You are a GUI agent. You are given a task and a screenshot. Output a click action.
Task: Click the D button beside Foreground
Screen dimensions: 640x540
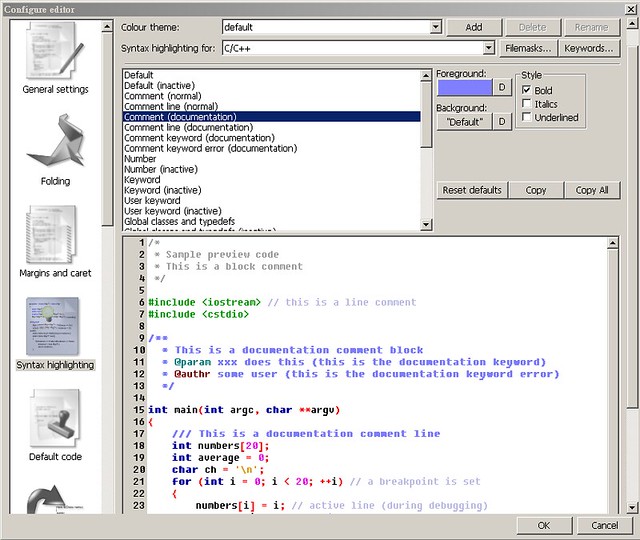(x=502, y=87)
